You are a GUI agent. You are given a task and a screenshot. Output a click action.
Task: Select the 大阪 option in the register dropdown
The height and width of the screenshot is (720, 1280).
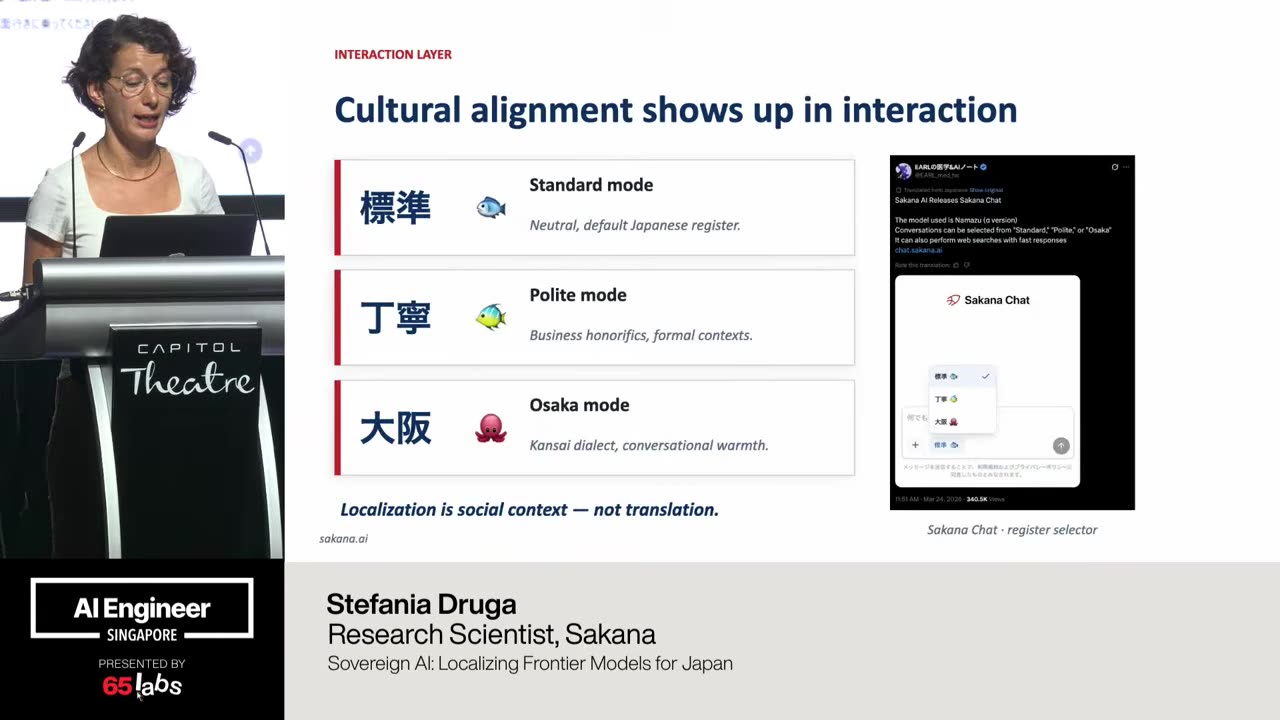963,422
